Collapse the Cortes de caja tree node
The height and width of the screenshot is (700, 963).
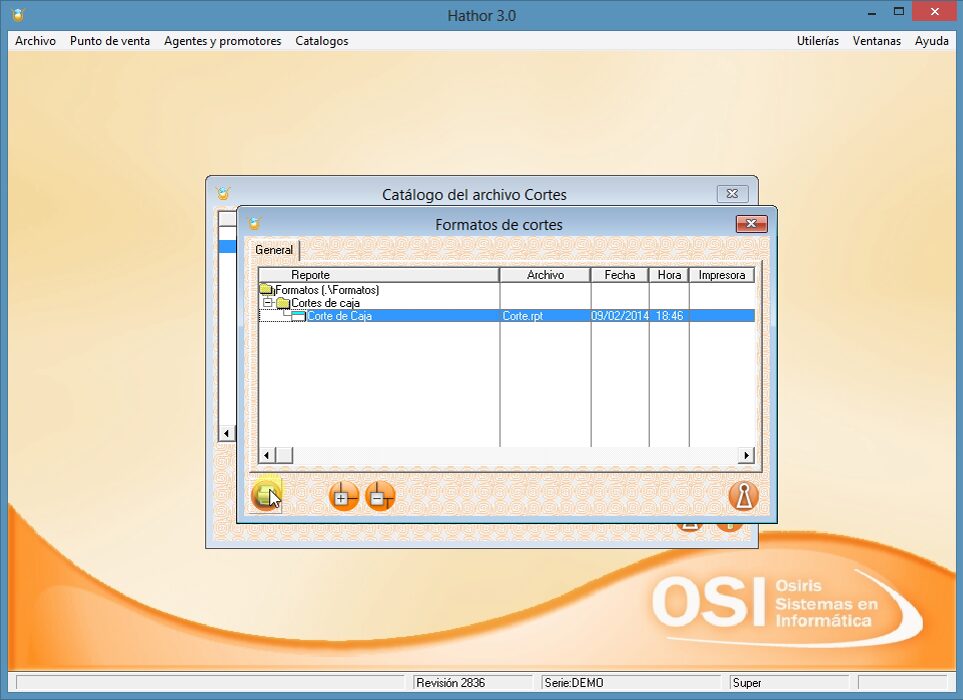click(268, 303)
